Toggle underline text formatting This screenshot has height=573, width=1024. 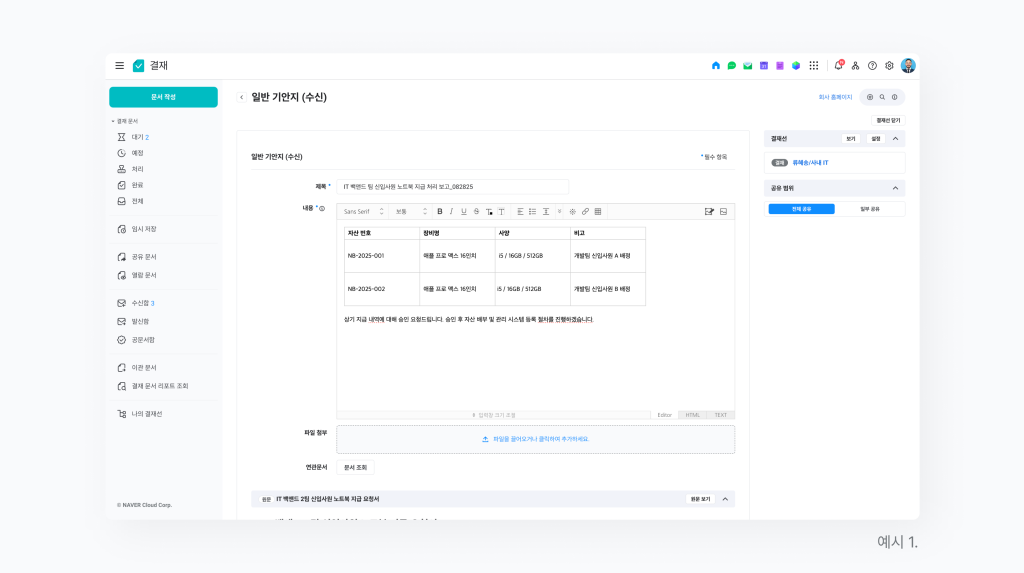[463, 211]
